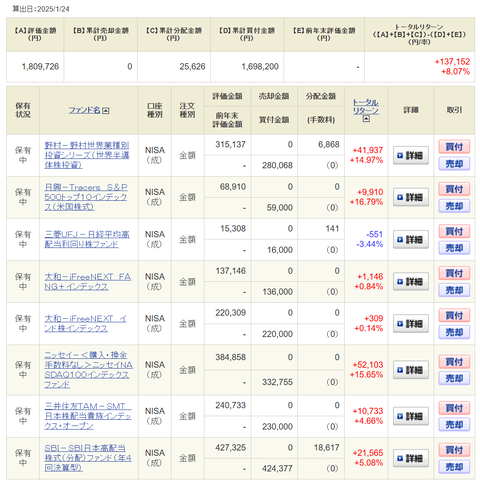480x487 pixels.
Task: Click 詳細 button for ニッセイNASDAQ100 fund
Action: click(x=411, y=370)
